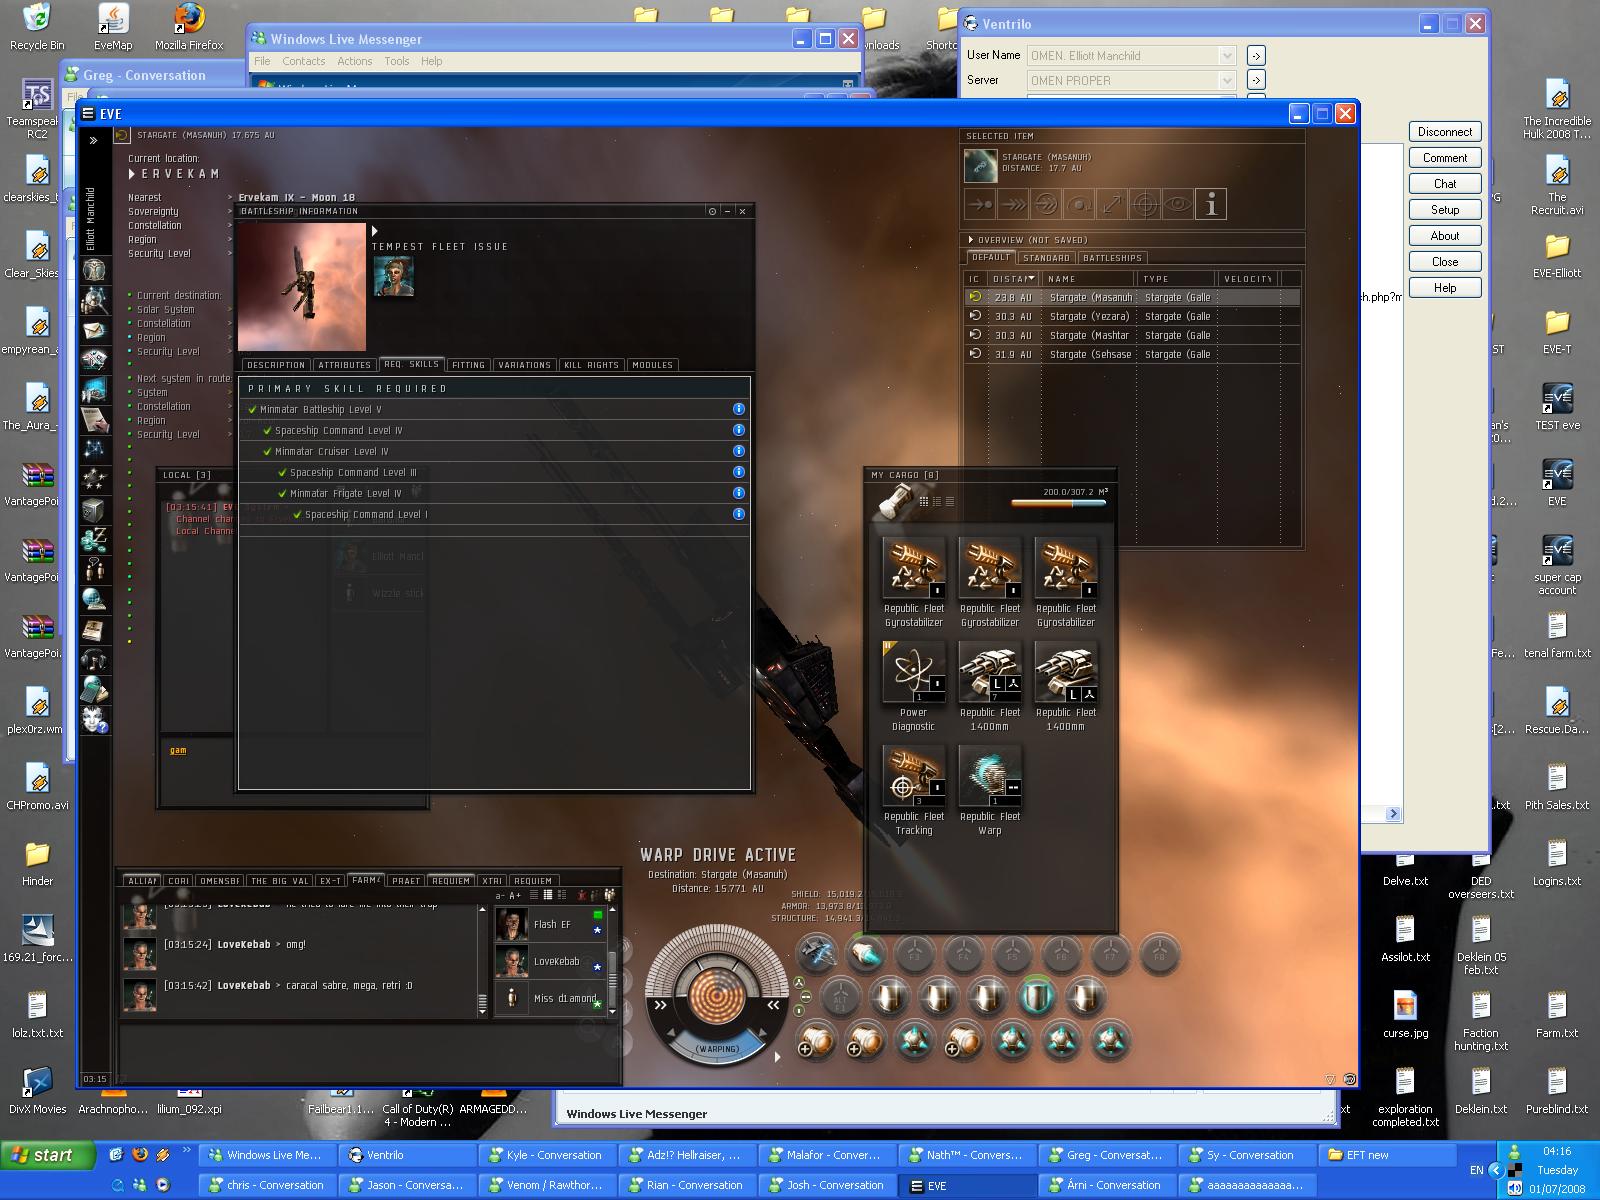Screen dimensions: 1600x1200
Task: Switch cargo to icon grid view
Action: pos(924,501)
